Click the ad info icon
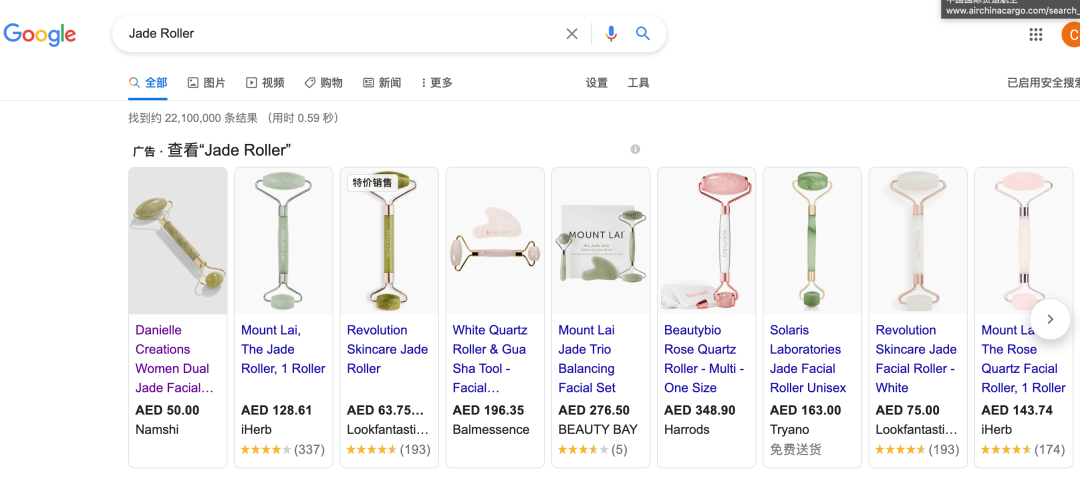 point(635,149)
